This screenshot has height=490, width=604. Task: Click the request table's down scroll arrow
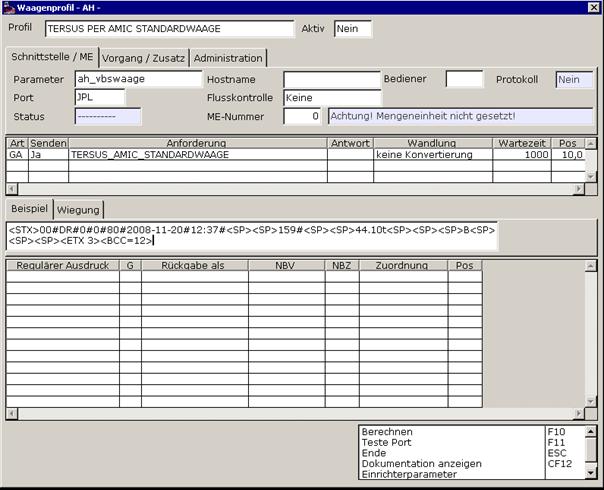tap(591, 177)
